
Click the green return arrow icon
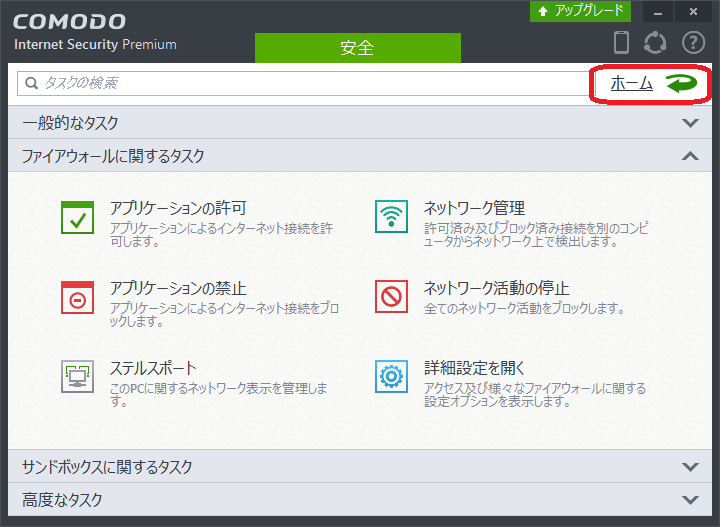click(682, 84)
